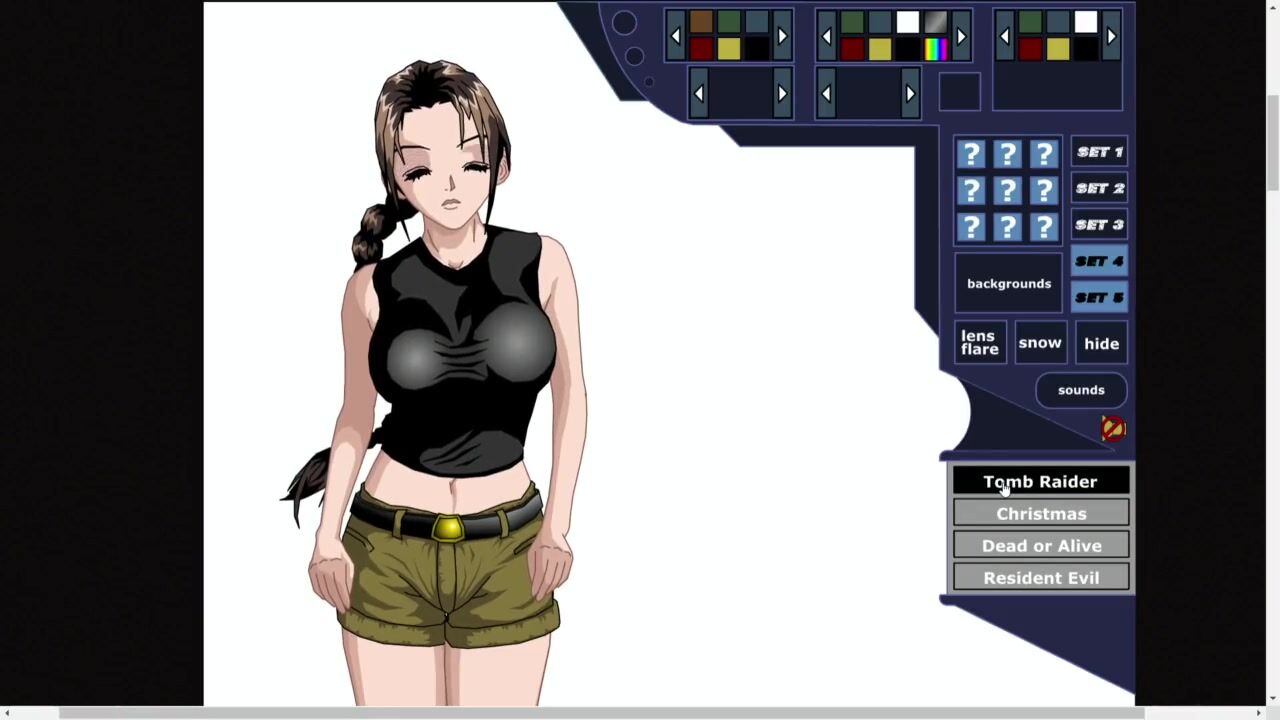1280x720 pixels.
Task: Pick the green swatch in leftmost palette
Action: click(729, 22)
